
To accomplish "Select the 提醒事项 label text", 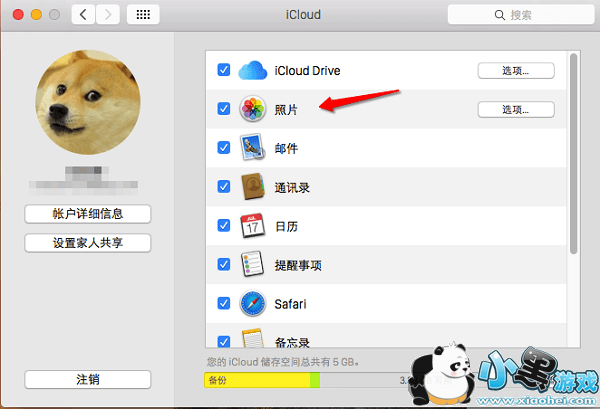I will click(x=298, y=265).
